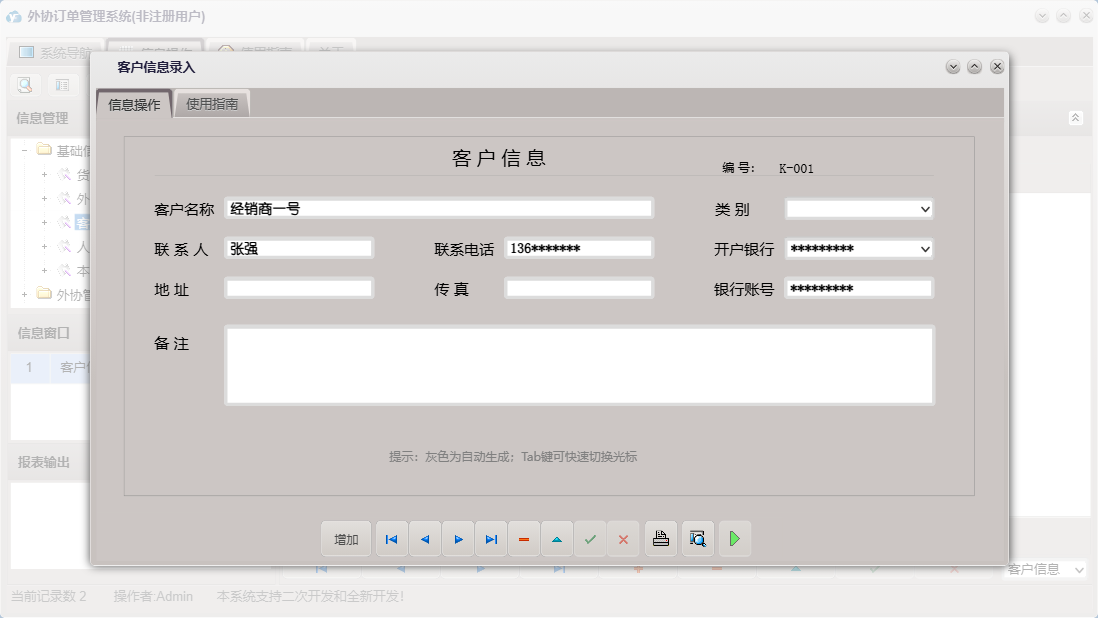This screenshot has height=618, width=1098.
Task: Run the report with the green play icon
Action: click(x=734, y=539)
